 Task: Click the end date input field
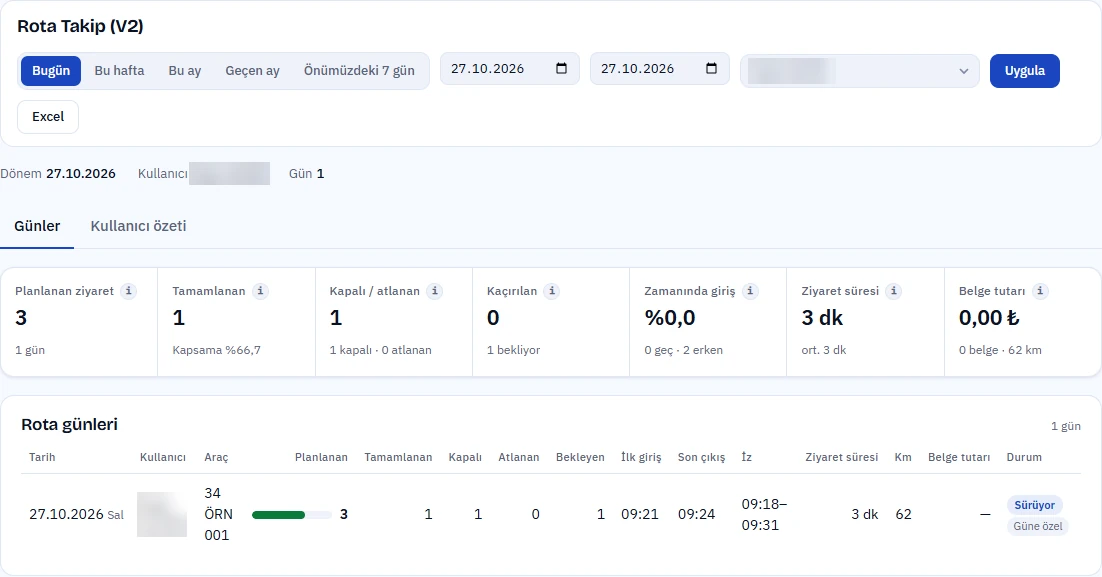[x=659, y=69]
